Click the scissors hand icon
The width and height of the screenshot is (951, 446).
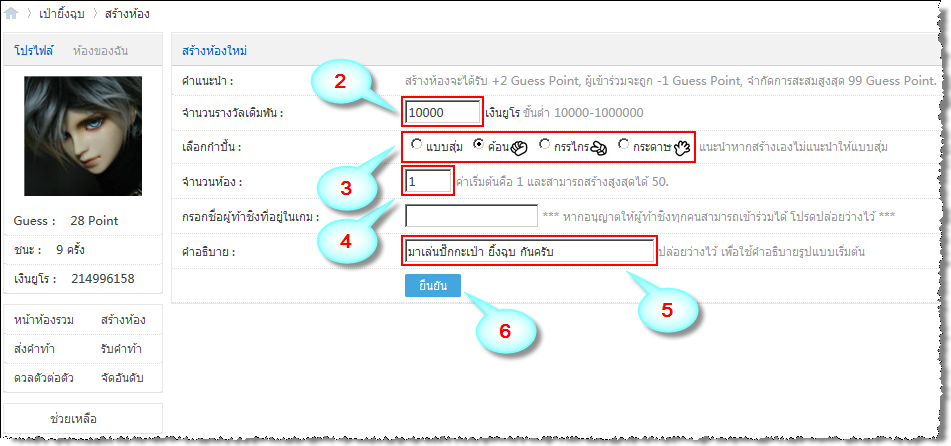[599, 147]
